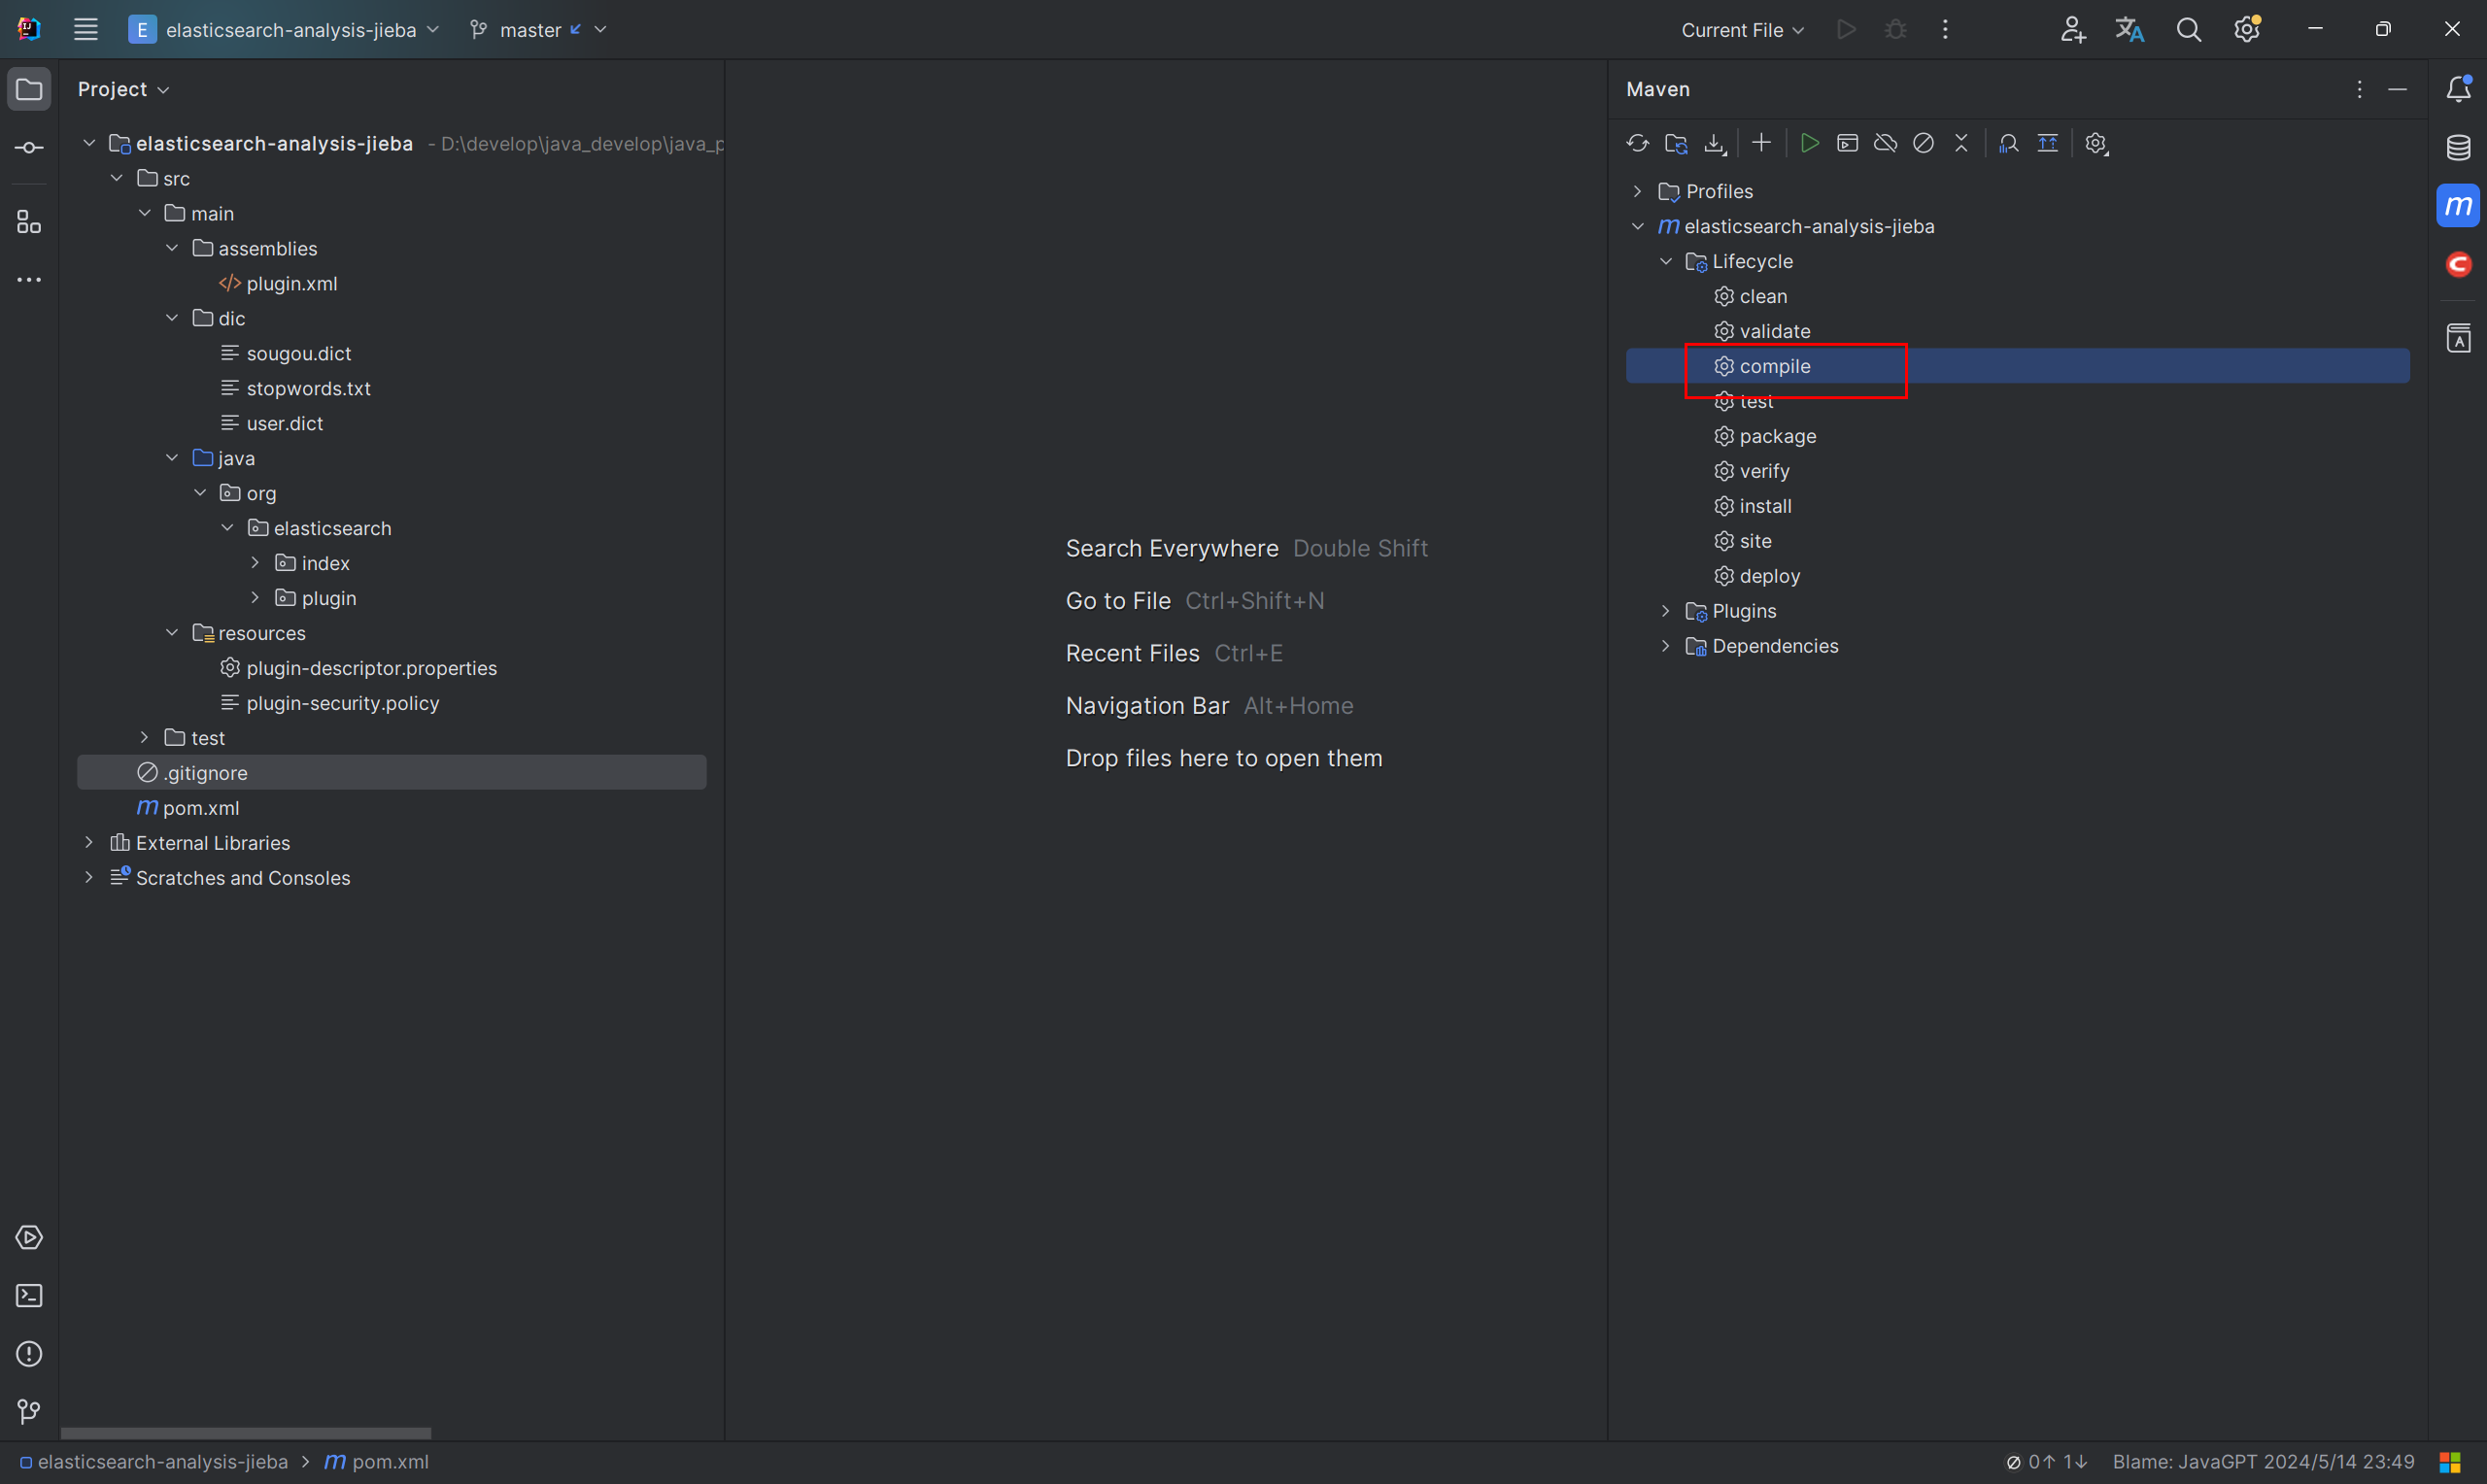
Task: Open Project view selector dropdown
Action: (123, 89)
